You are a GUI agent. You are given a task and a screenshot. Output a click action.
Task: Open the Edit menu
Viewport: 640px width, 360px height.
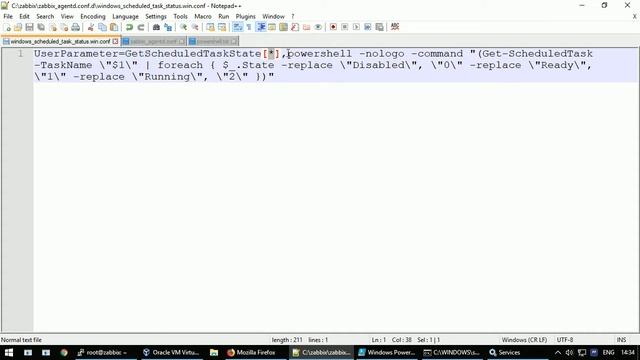coord(24,16)
